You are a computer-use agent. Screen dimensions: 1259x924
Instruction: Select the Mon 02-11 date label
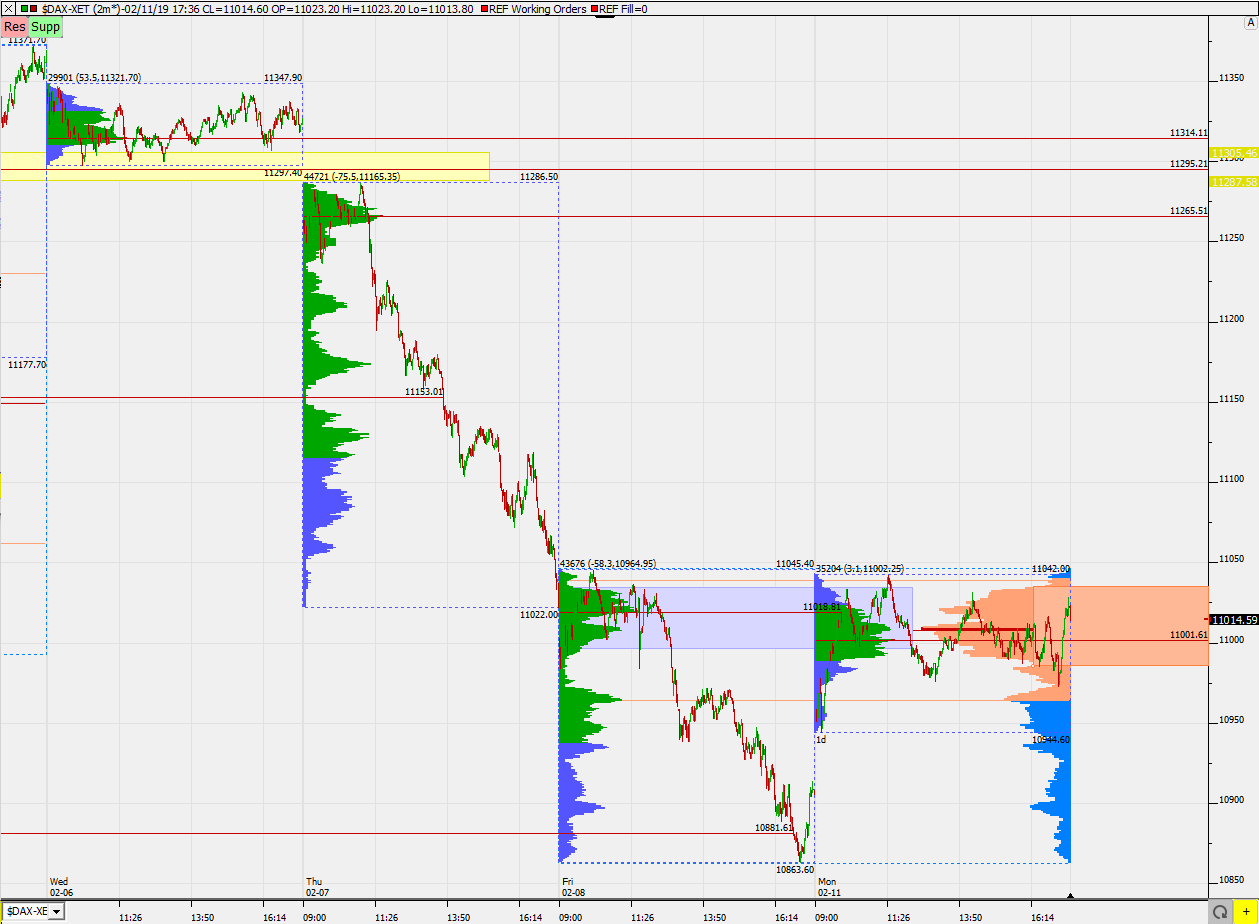coord(830,886)
